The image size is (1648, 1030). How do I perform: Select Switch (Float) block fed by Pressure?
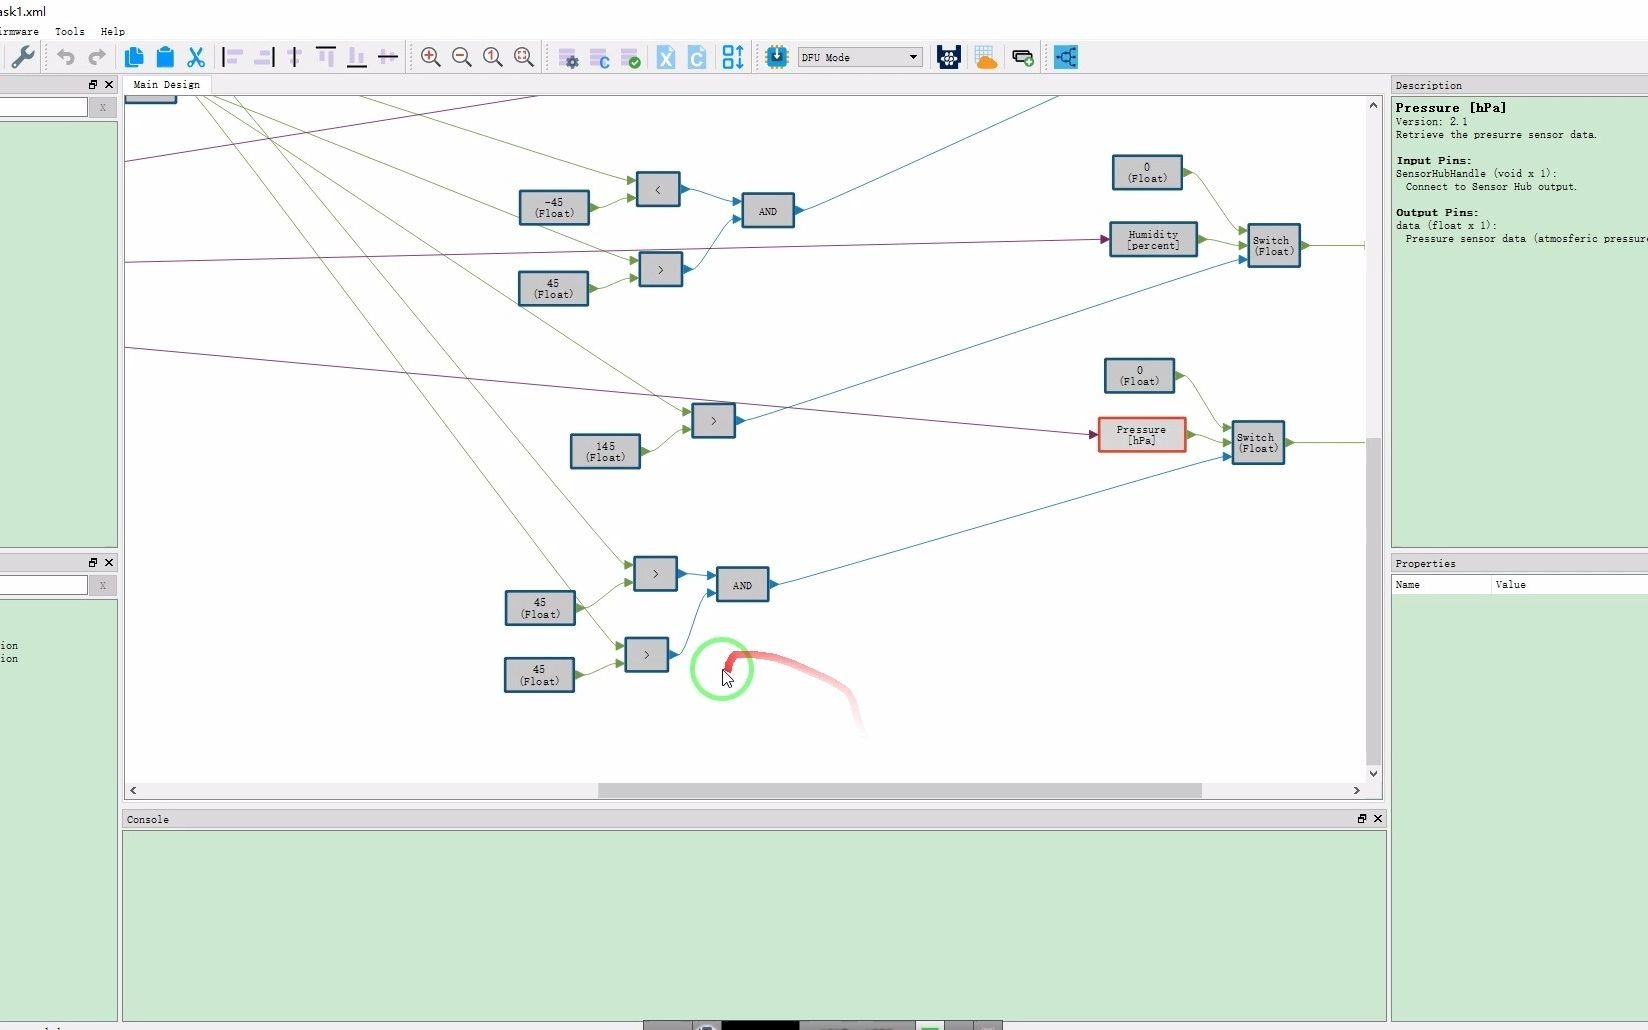(1258, 443)
